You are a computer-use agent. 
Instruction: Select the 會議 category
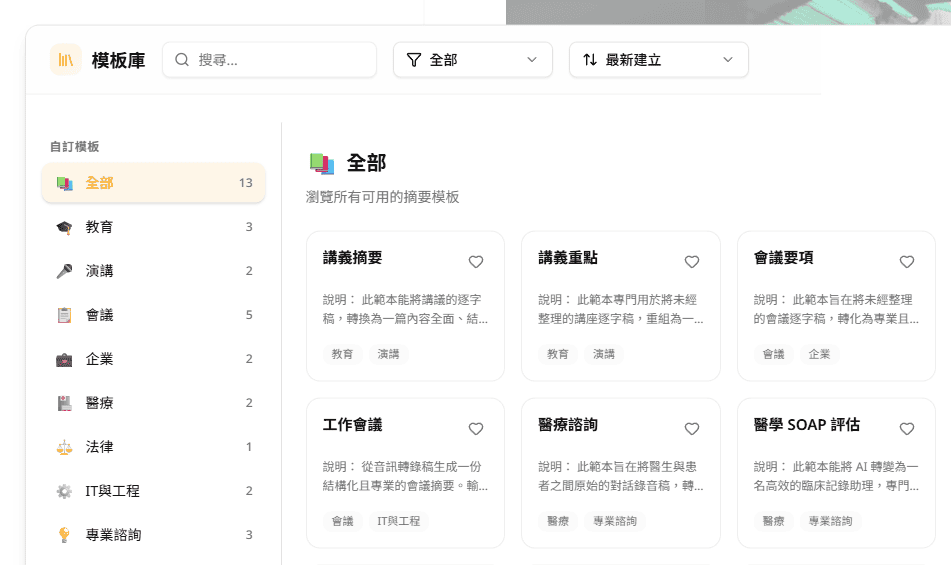pos(153,315)
